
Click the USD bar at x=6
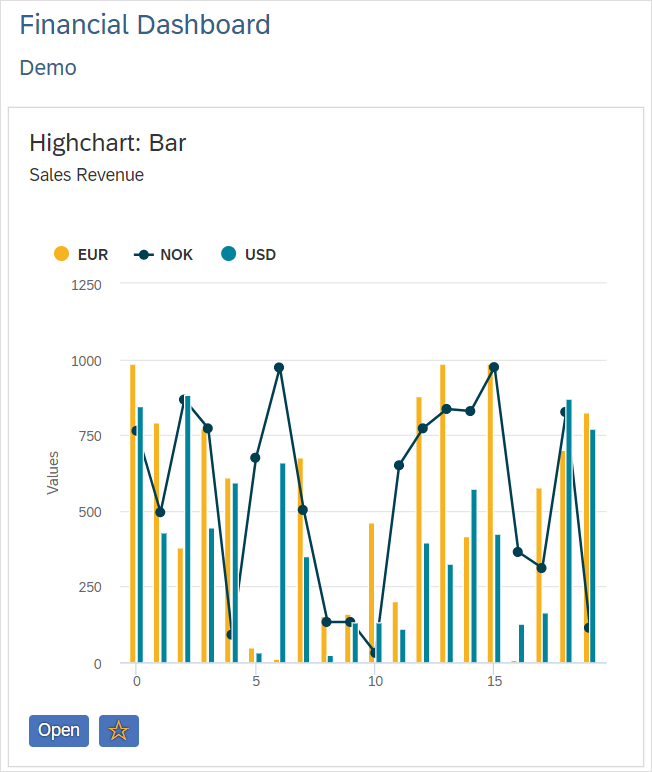[x=283, y=563]
